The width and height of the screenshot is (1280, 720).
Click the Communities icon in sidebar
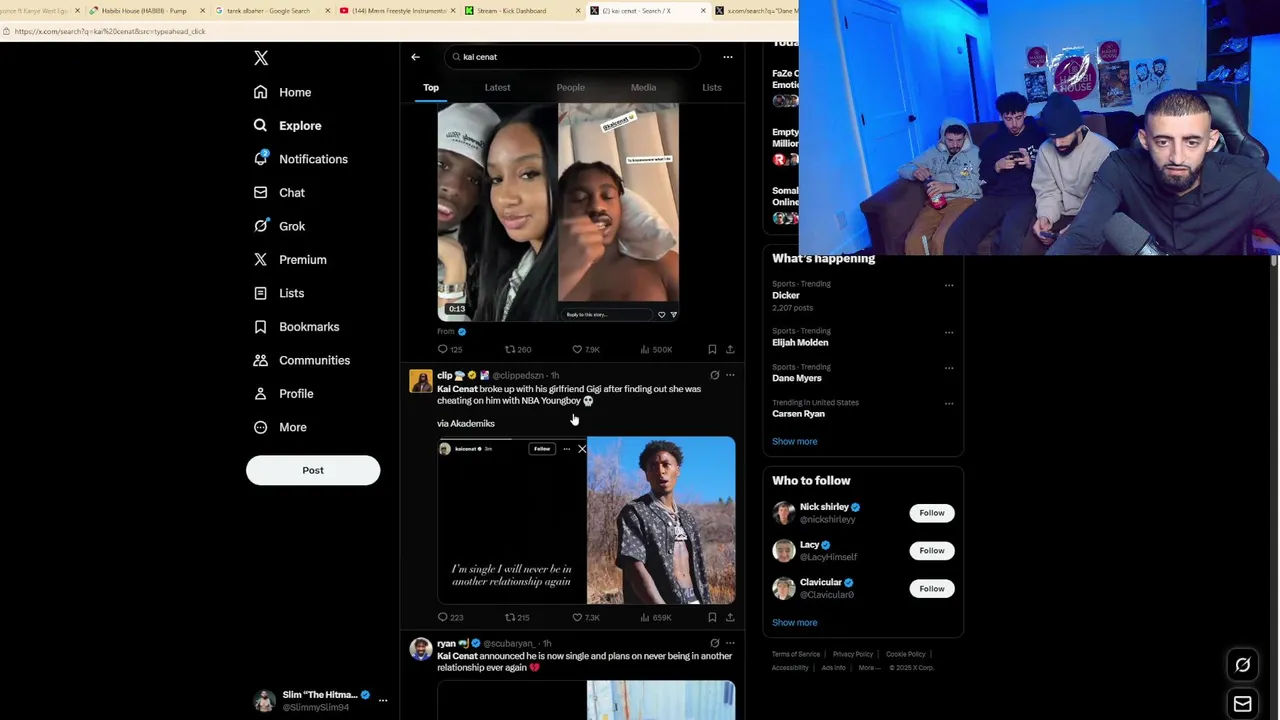(260, 360)
